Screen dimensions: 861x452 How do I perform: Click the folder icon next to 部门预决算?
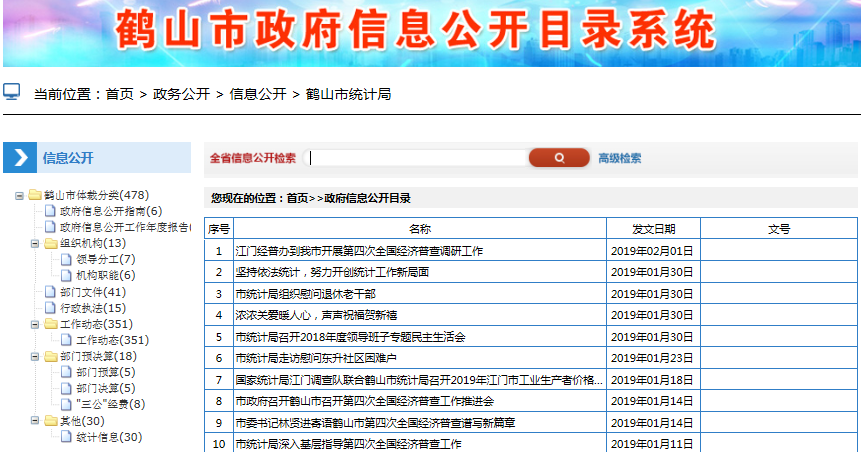tap(51, 356)
